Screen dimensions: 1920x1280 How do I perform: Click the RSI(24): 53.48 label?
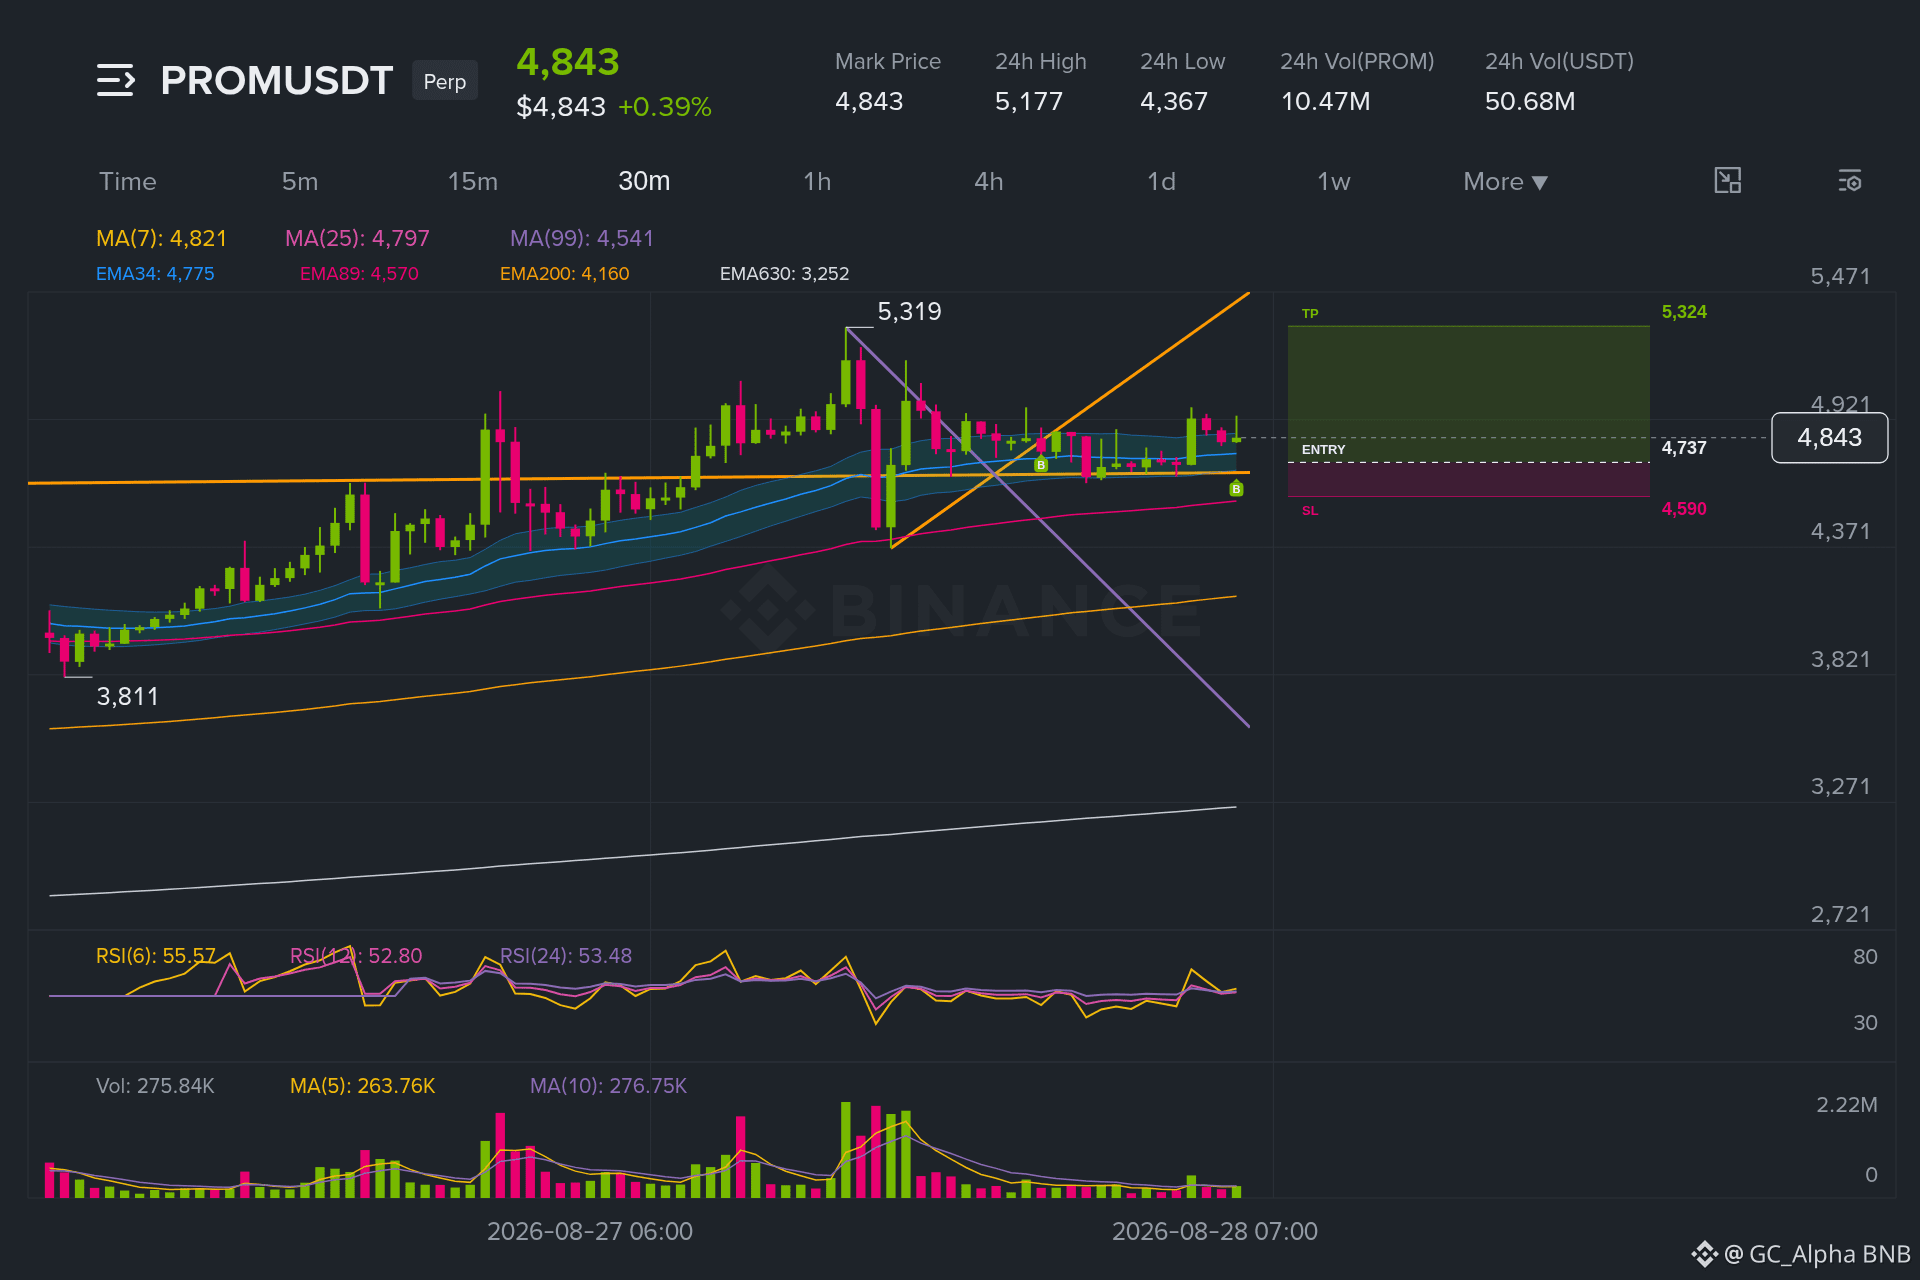coord(566,956)
